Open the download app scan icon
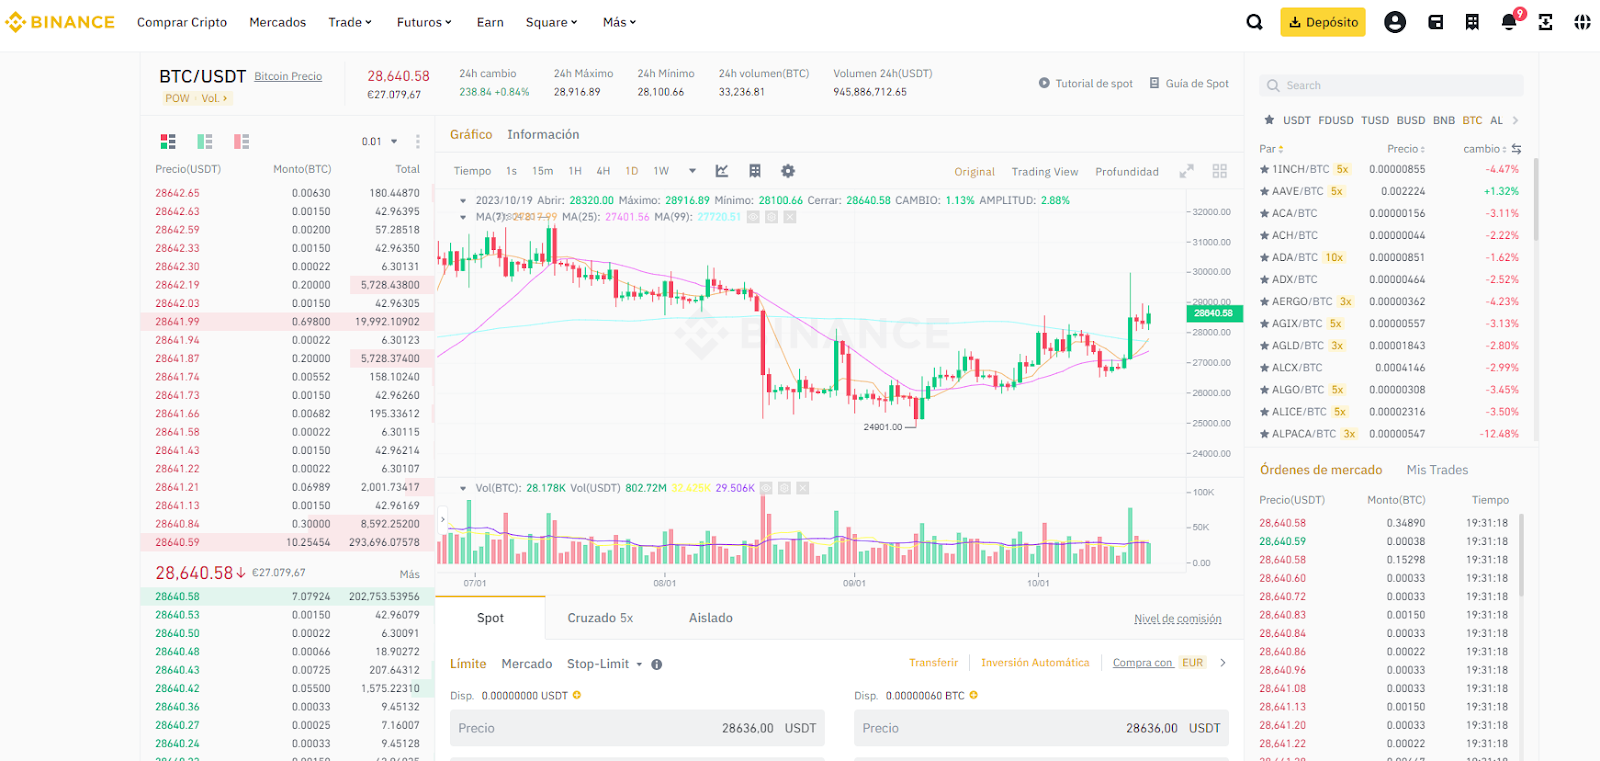 click(x=1546, y=22)
